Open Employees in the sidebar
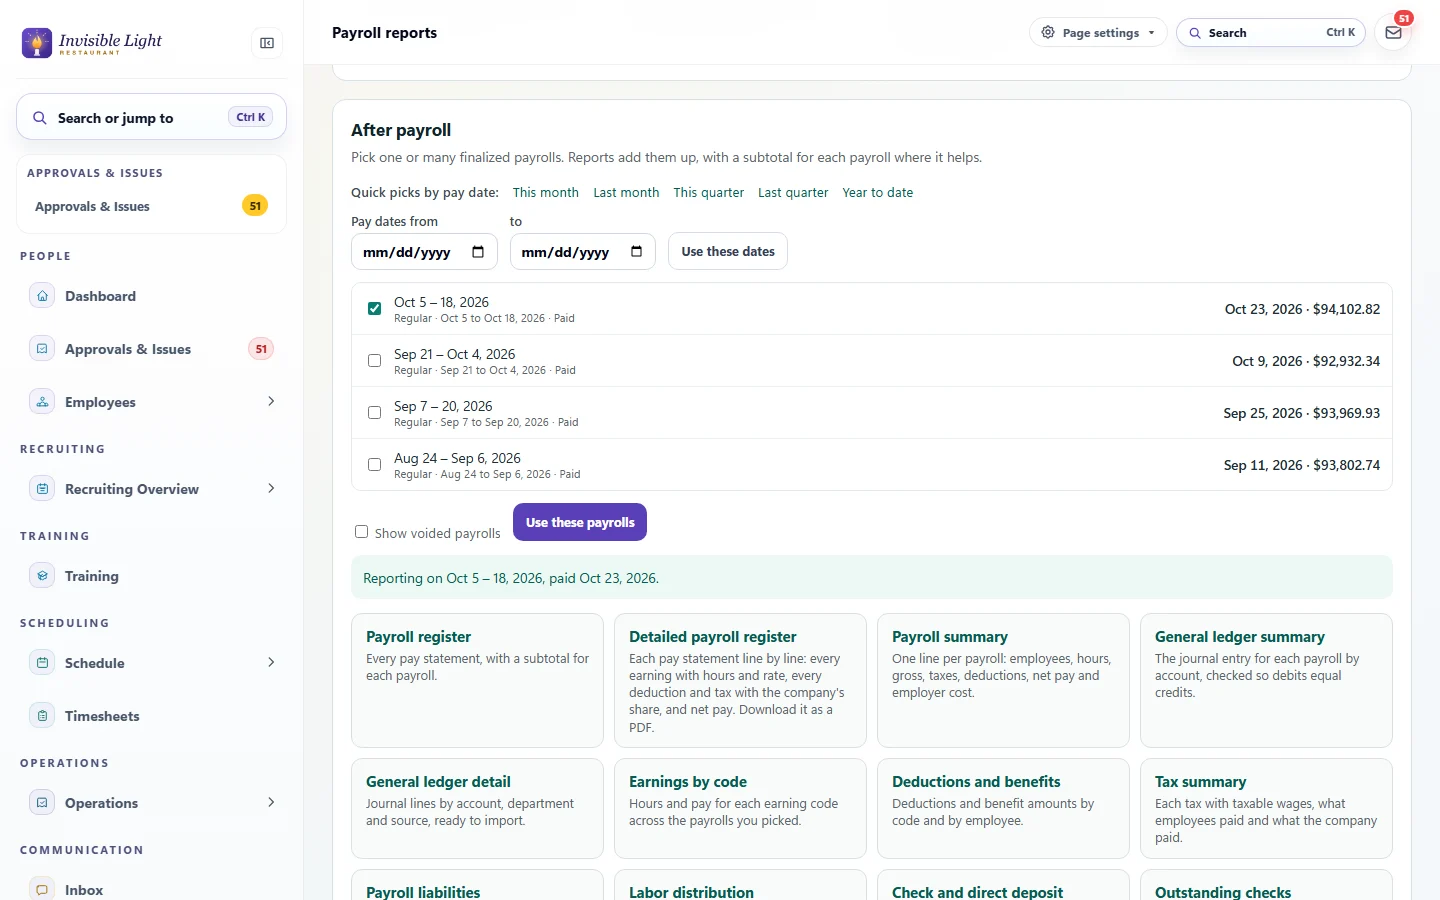This screenshot has height=900, width=1440. point(152,402)
